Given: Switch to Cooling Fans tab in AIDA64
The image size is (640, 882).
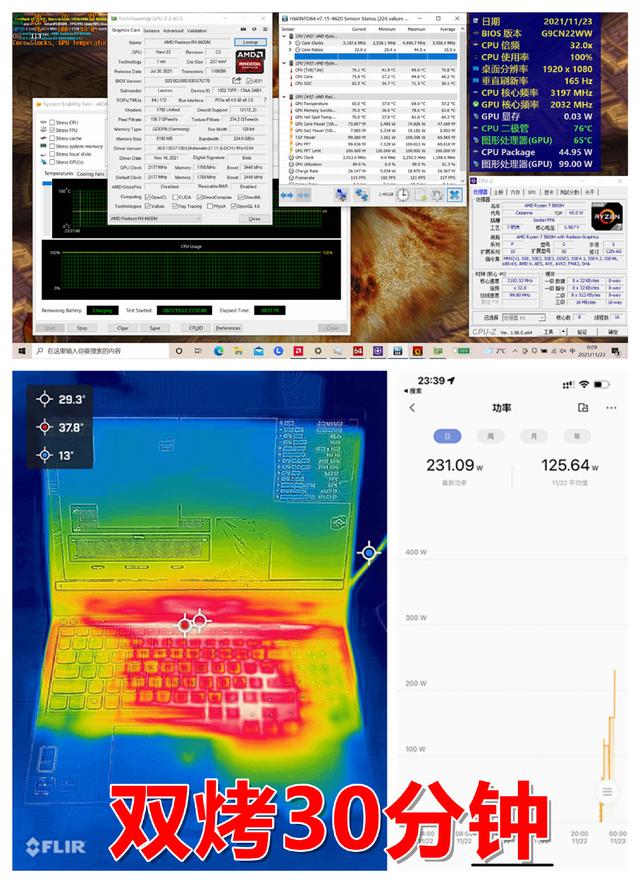Looking at the screenshot, I should (91, 174).
